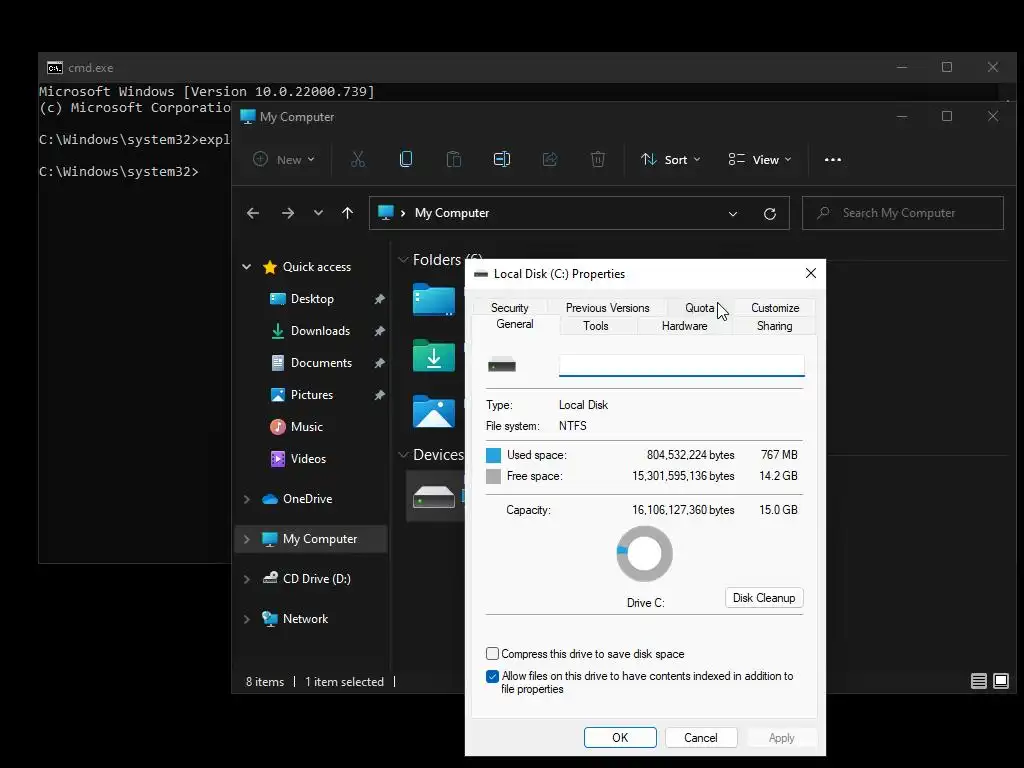The width and height of the screenshot is (1024, 768).
Task: Switch to the Customize tab
Action: (x=775, y=308)
